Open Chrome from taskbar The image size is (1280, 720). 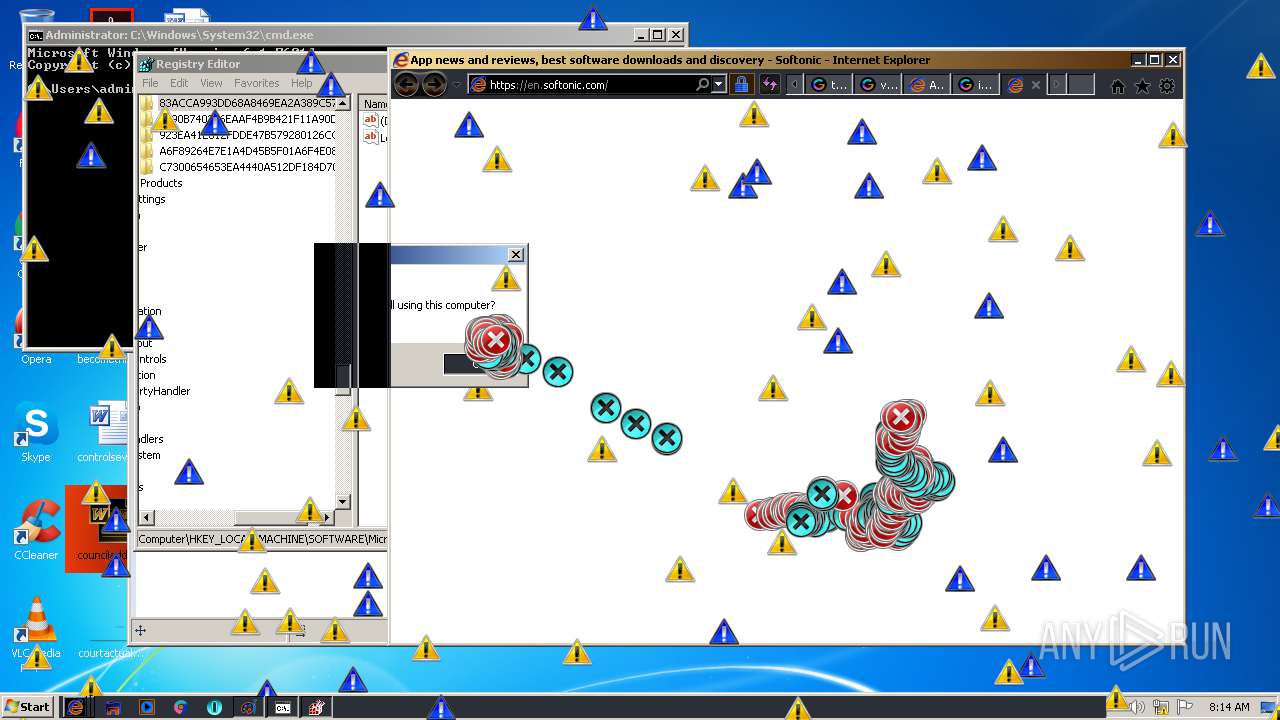[x=181, y=707]
